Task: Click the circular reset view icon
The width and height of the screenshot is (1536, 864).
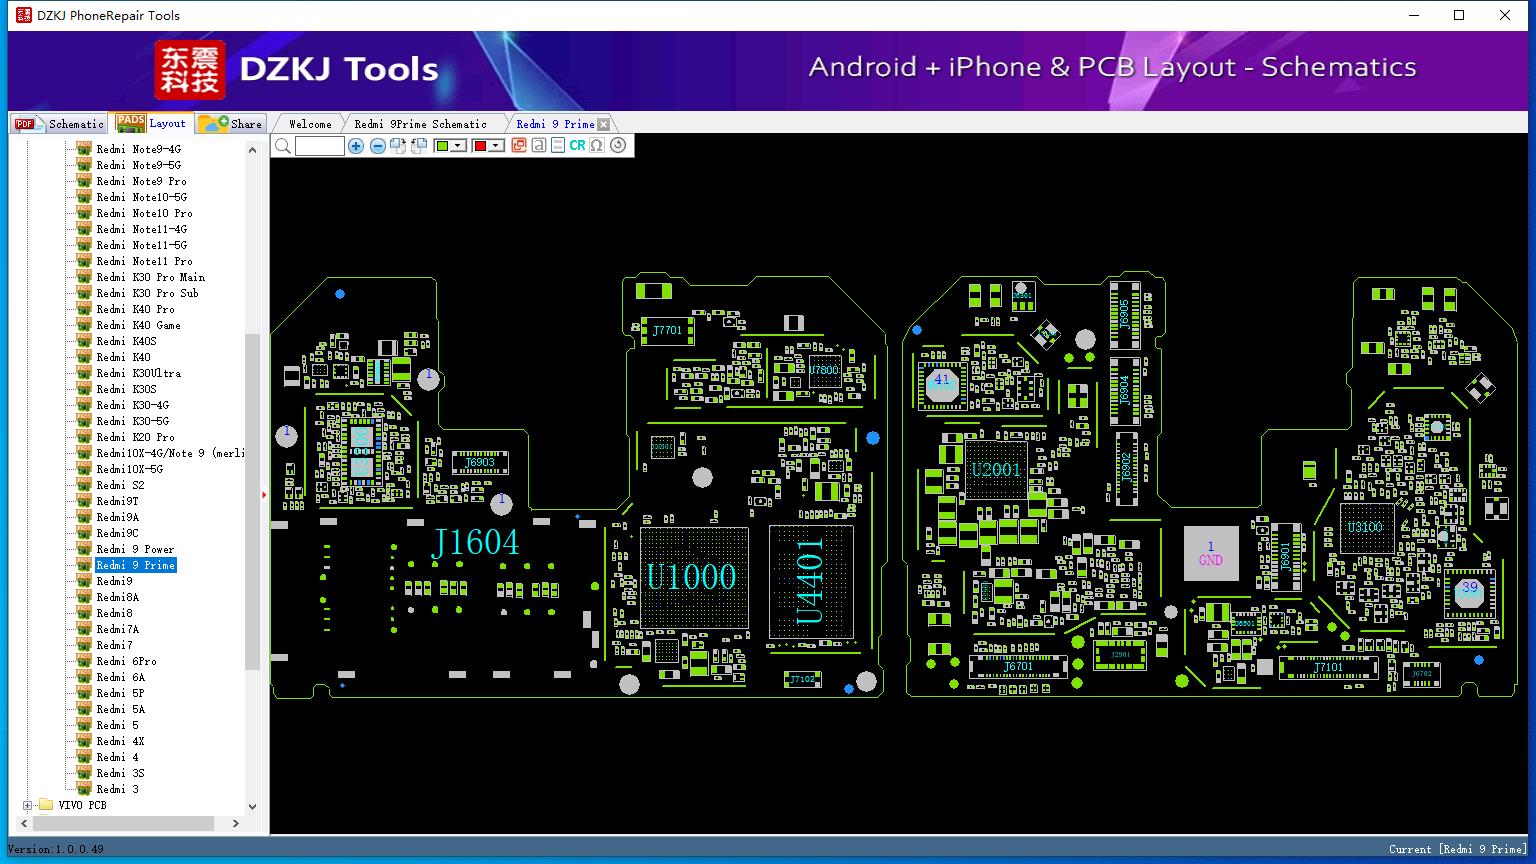Action: click(x=618, y=146)
